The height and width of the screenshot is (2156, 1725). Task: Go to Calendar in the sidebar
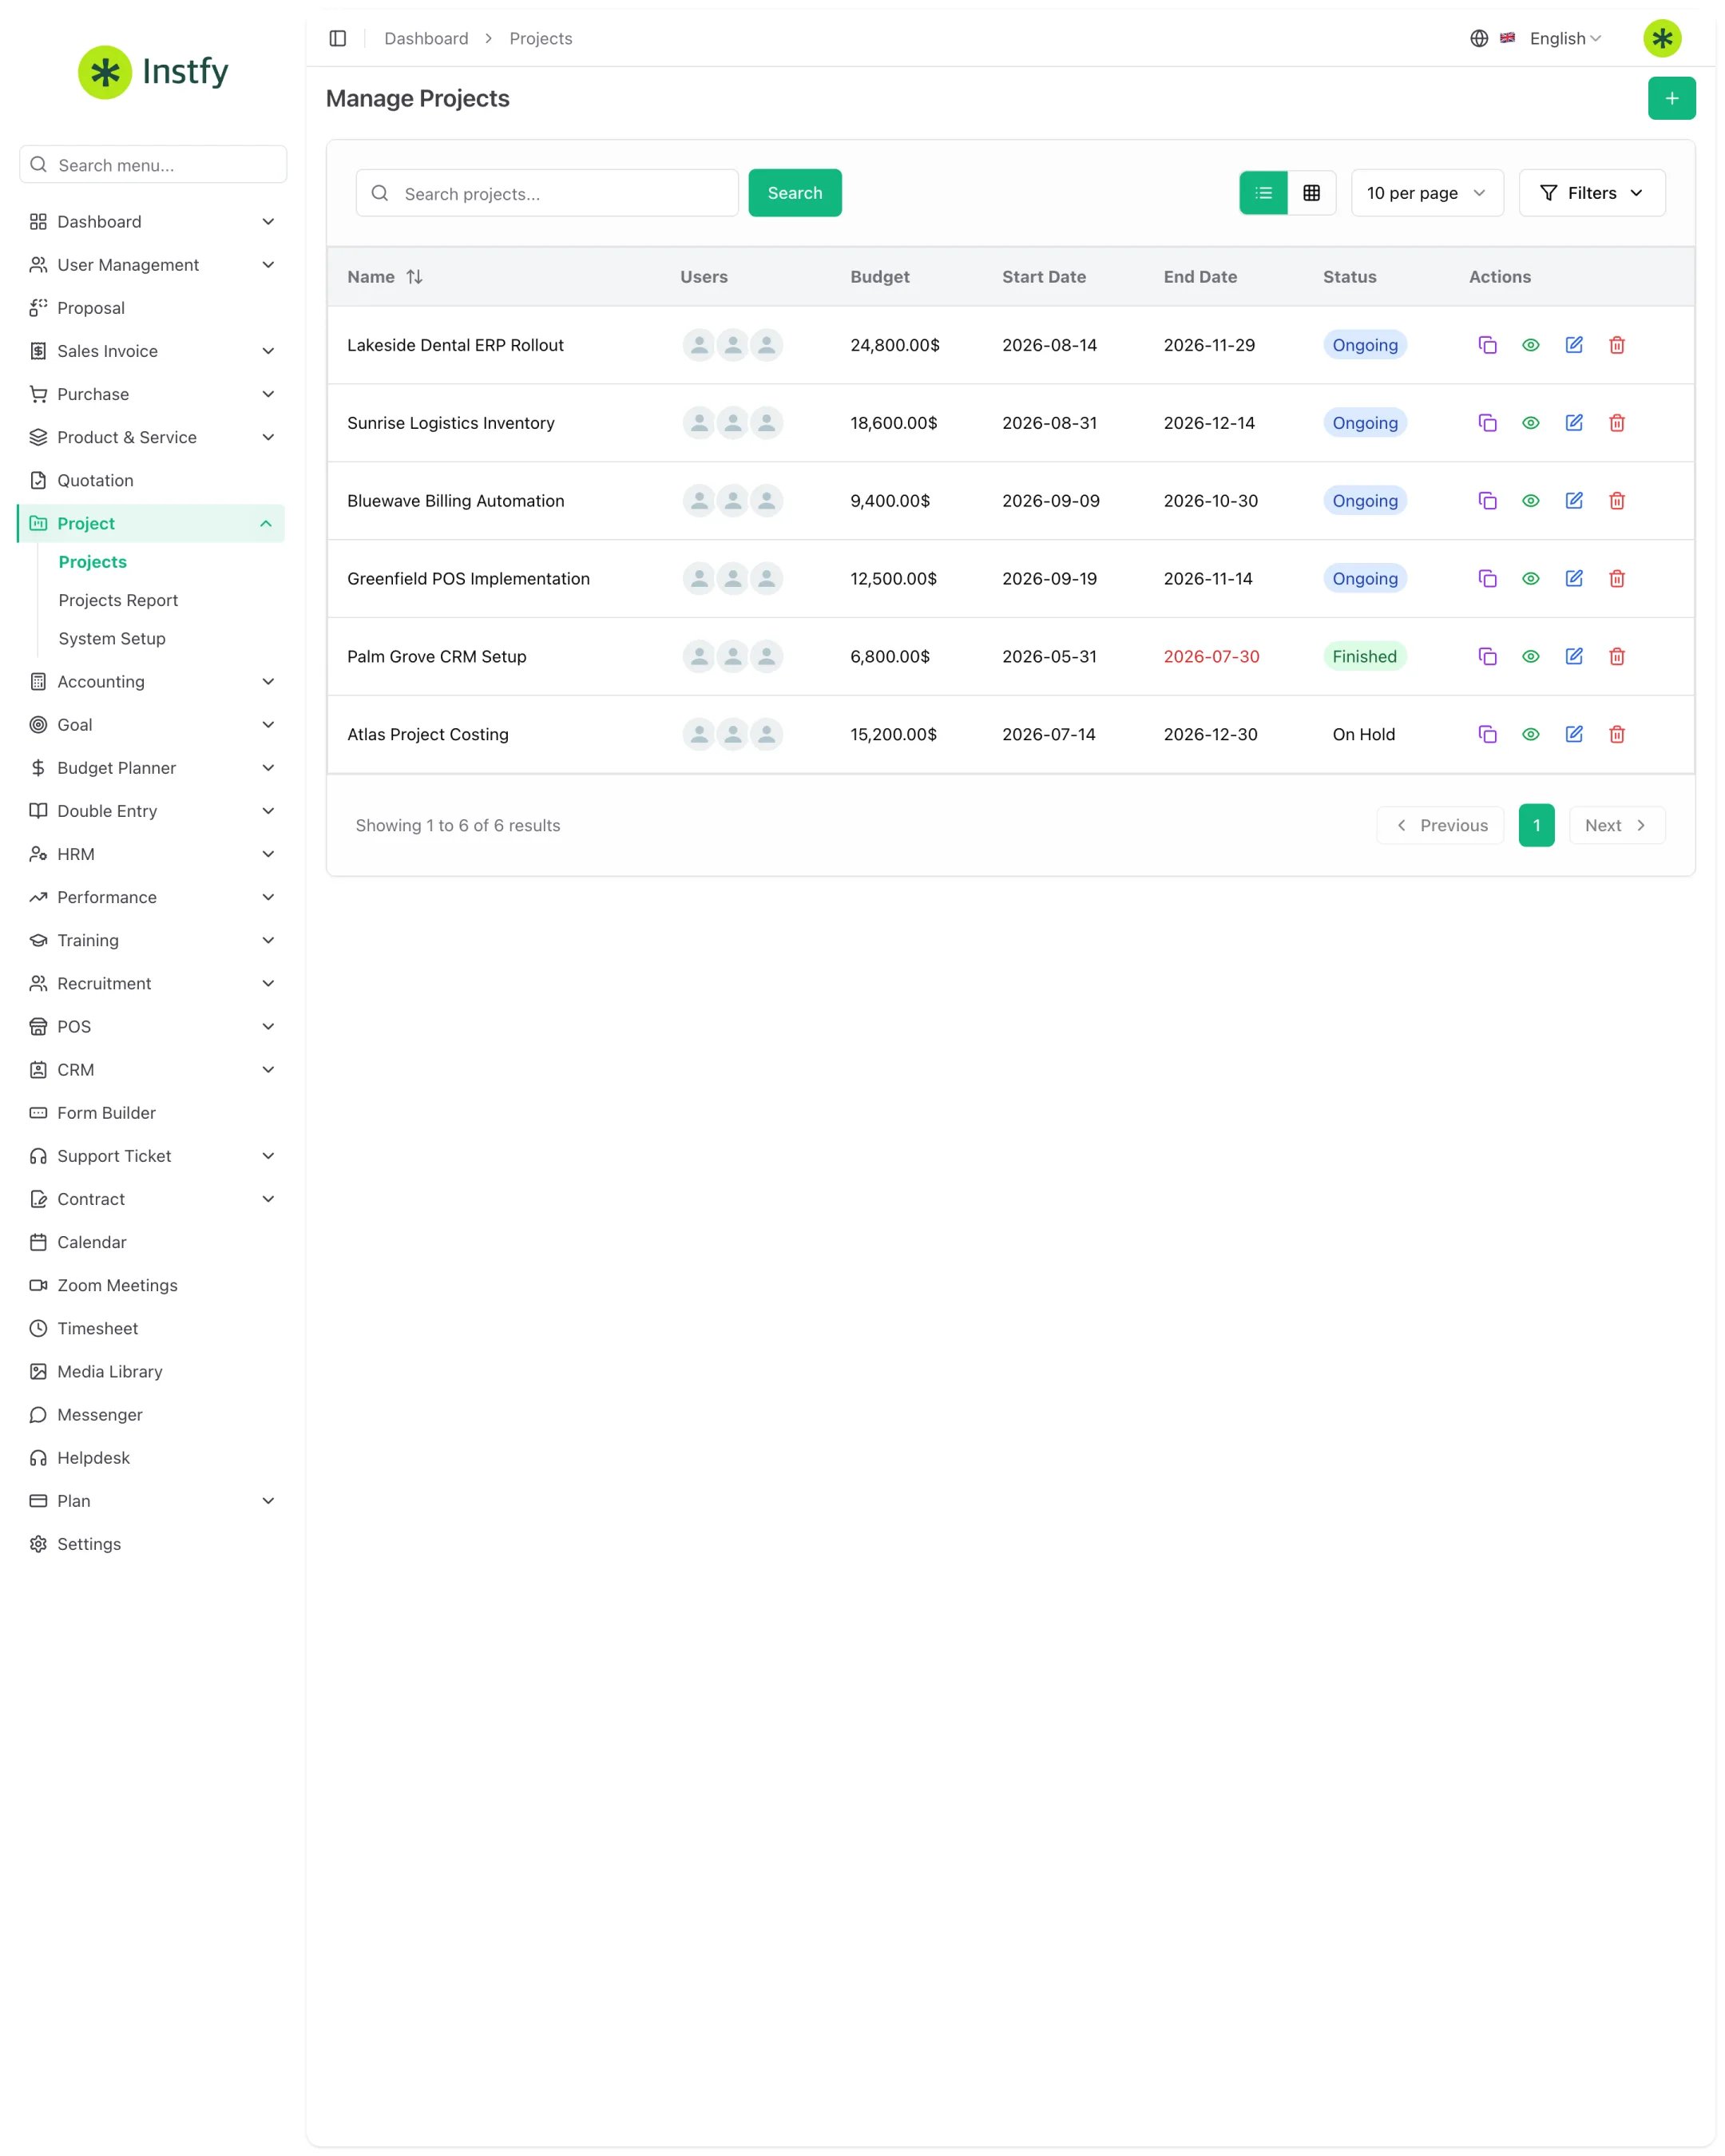151,1242
